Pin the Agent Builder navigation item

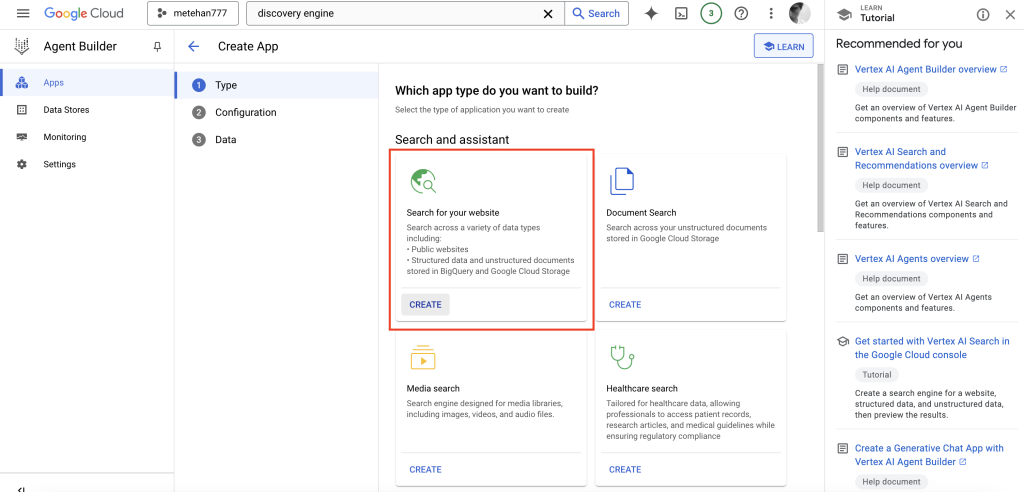pyautogui.click(x=157, y=47)
